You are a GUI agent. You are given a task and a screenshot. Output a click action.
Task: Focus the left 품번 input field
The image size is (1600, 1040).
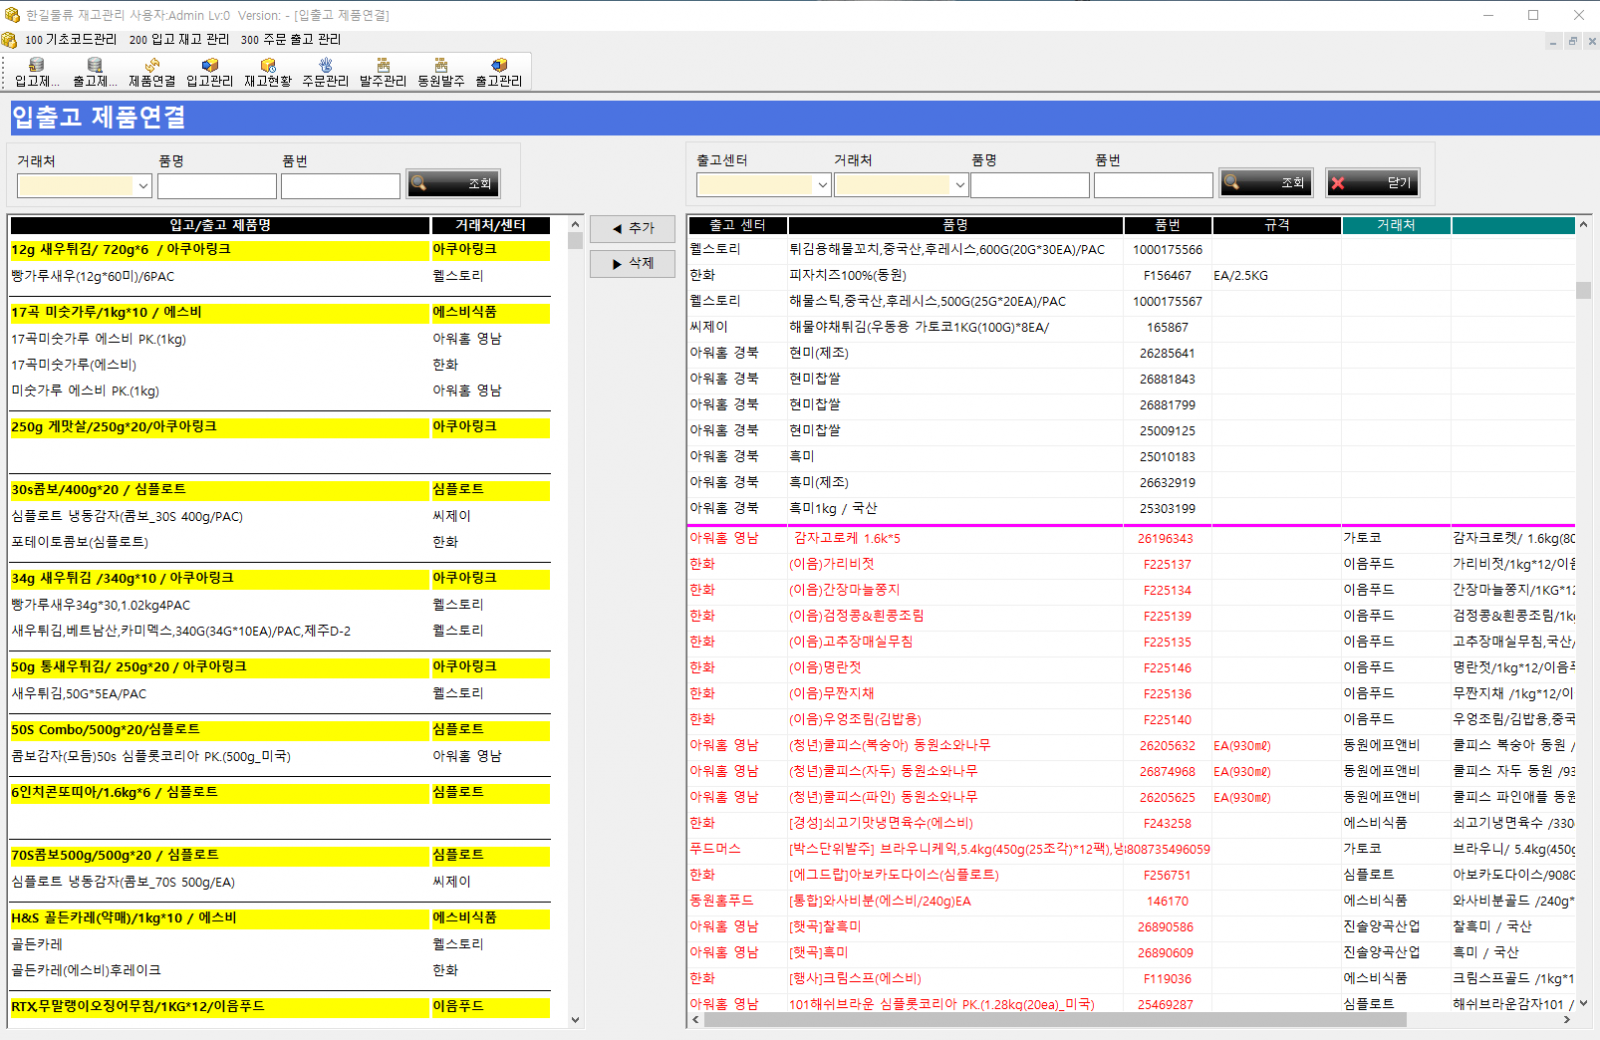click(x=341, y=186)
